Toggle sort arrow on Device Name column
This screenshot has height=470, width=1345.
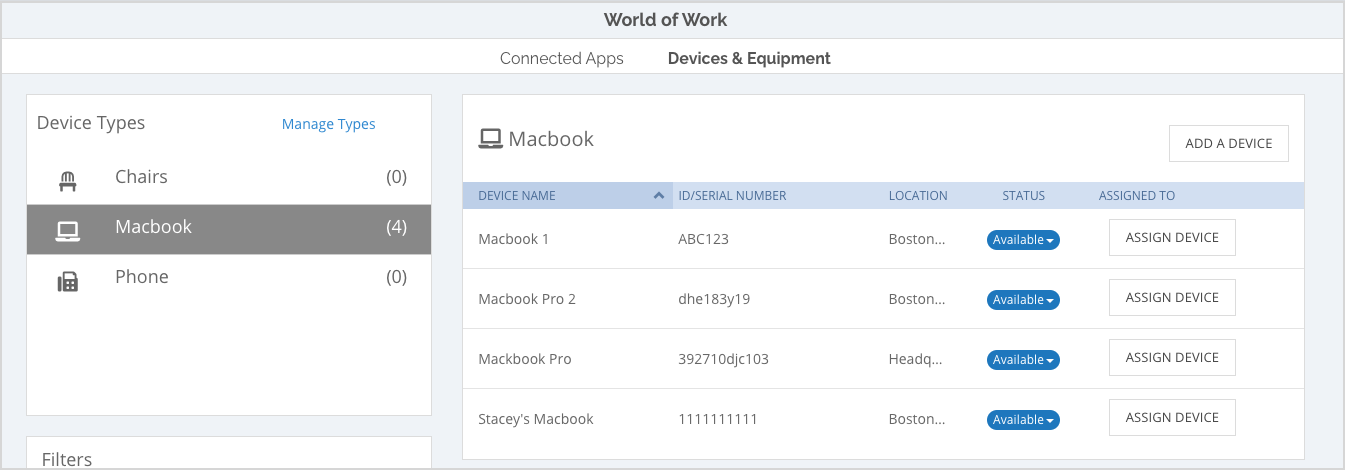click(658, 196)
